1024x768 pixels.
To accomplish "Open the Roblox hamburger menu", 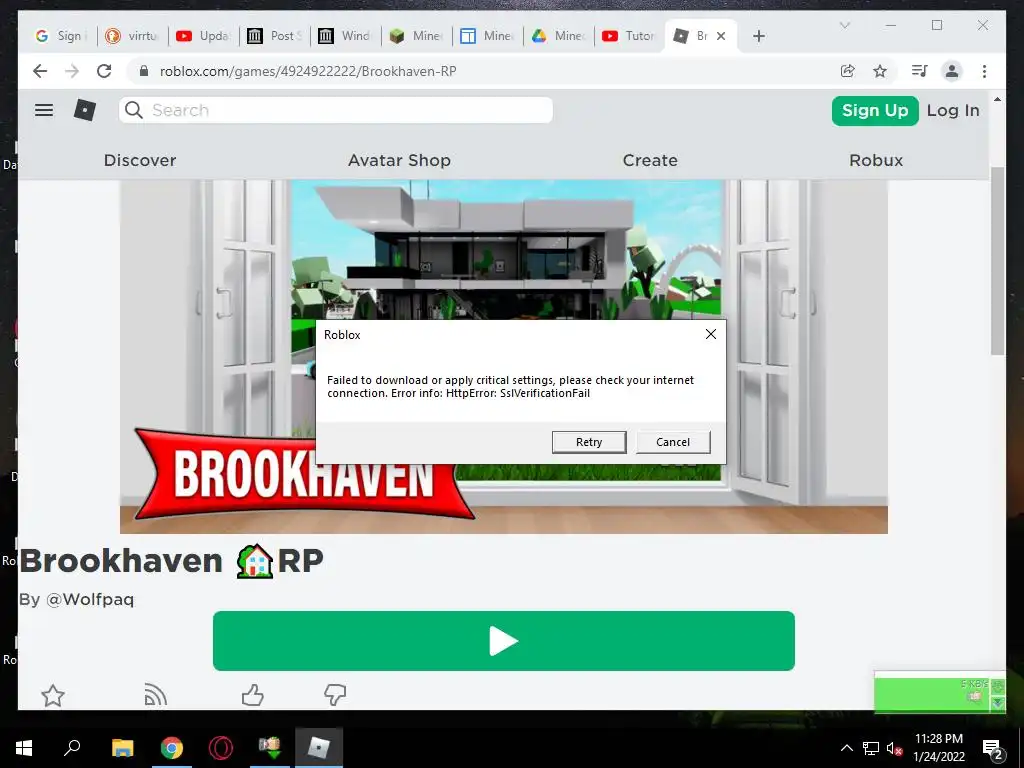I will click(x=44, y=110).
